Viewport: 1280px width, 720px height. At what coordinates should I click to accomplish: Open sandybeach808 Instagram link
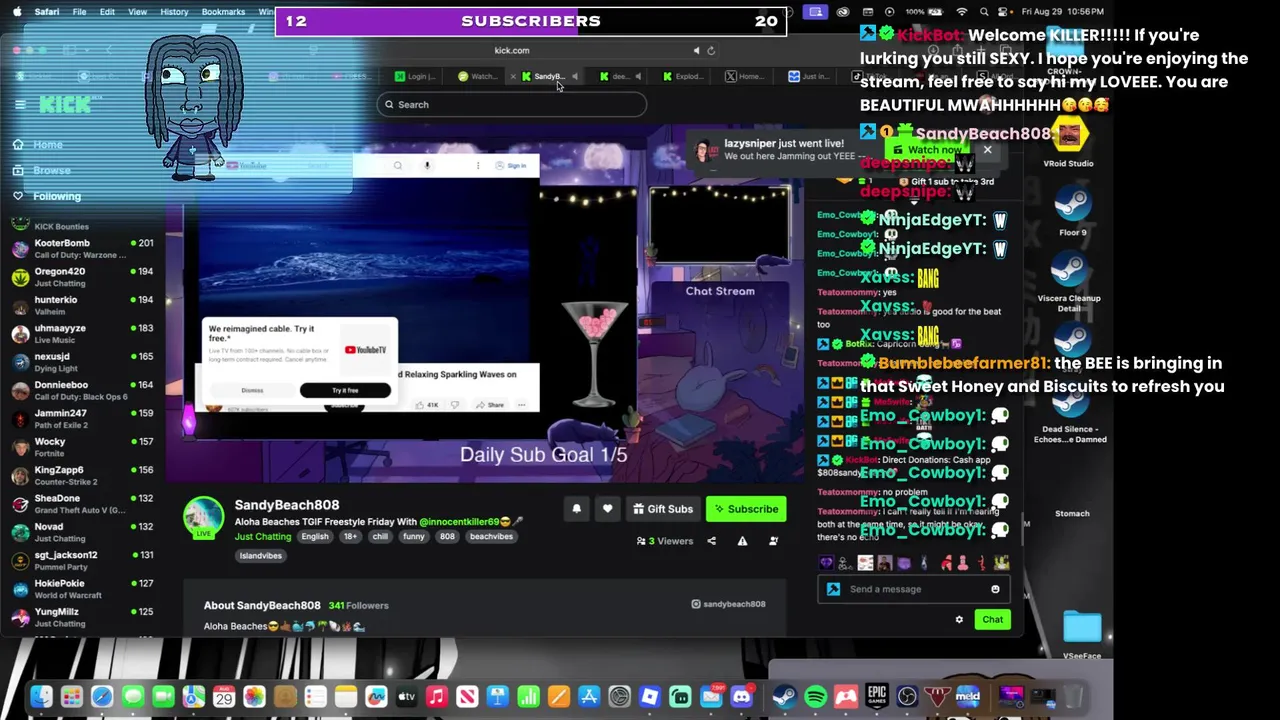[x=729, y=604]
